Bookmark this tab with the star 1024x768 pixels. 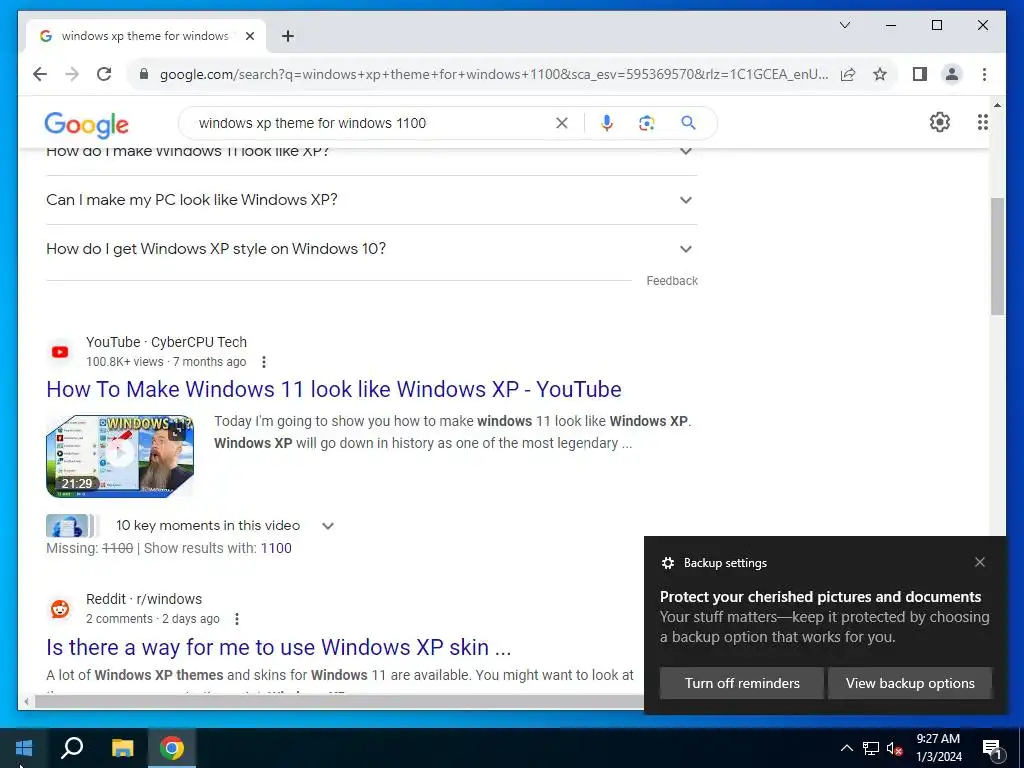pyautogui.click(x=880, y=74)
